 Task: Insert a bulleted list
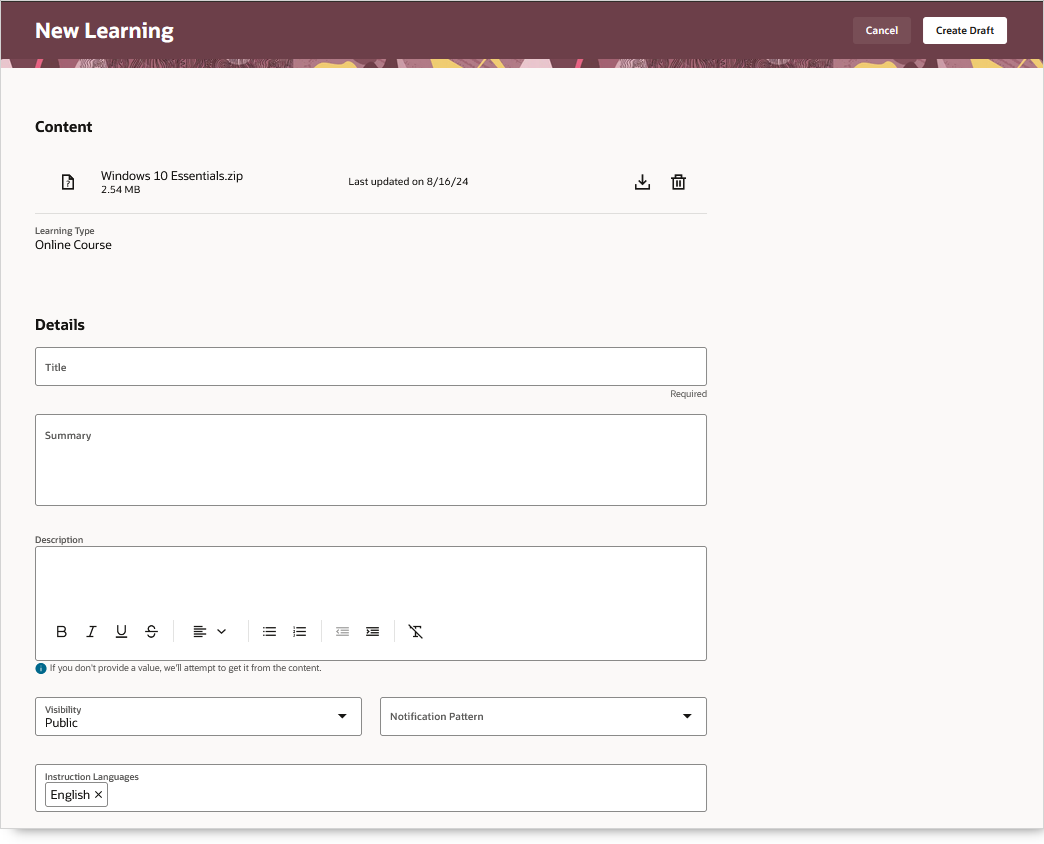coord(269,631)
